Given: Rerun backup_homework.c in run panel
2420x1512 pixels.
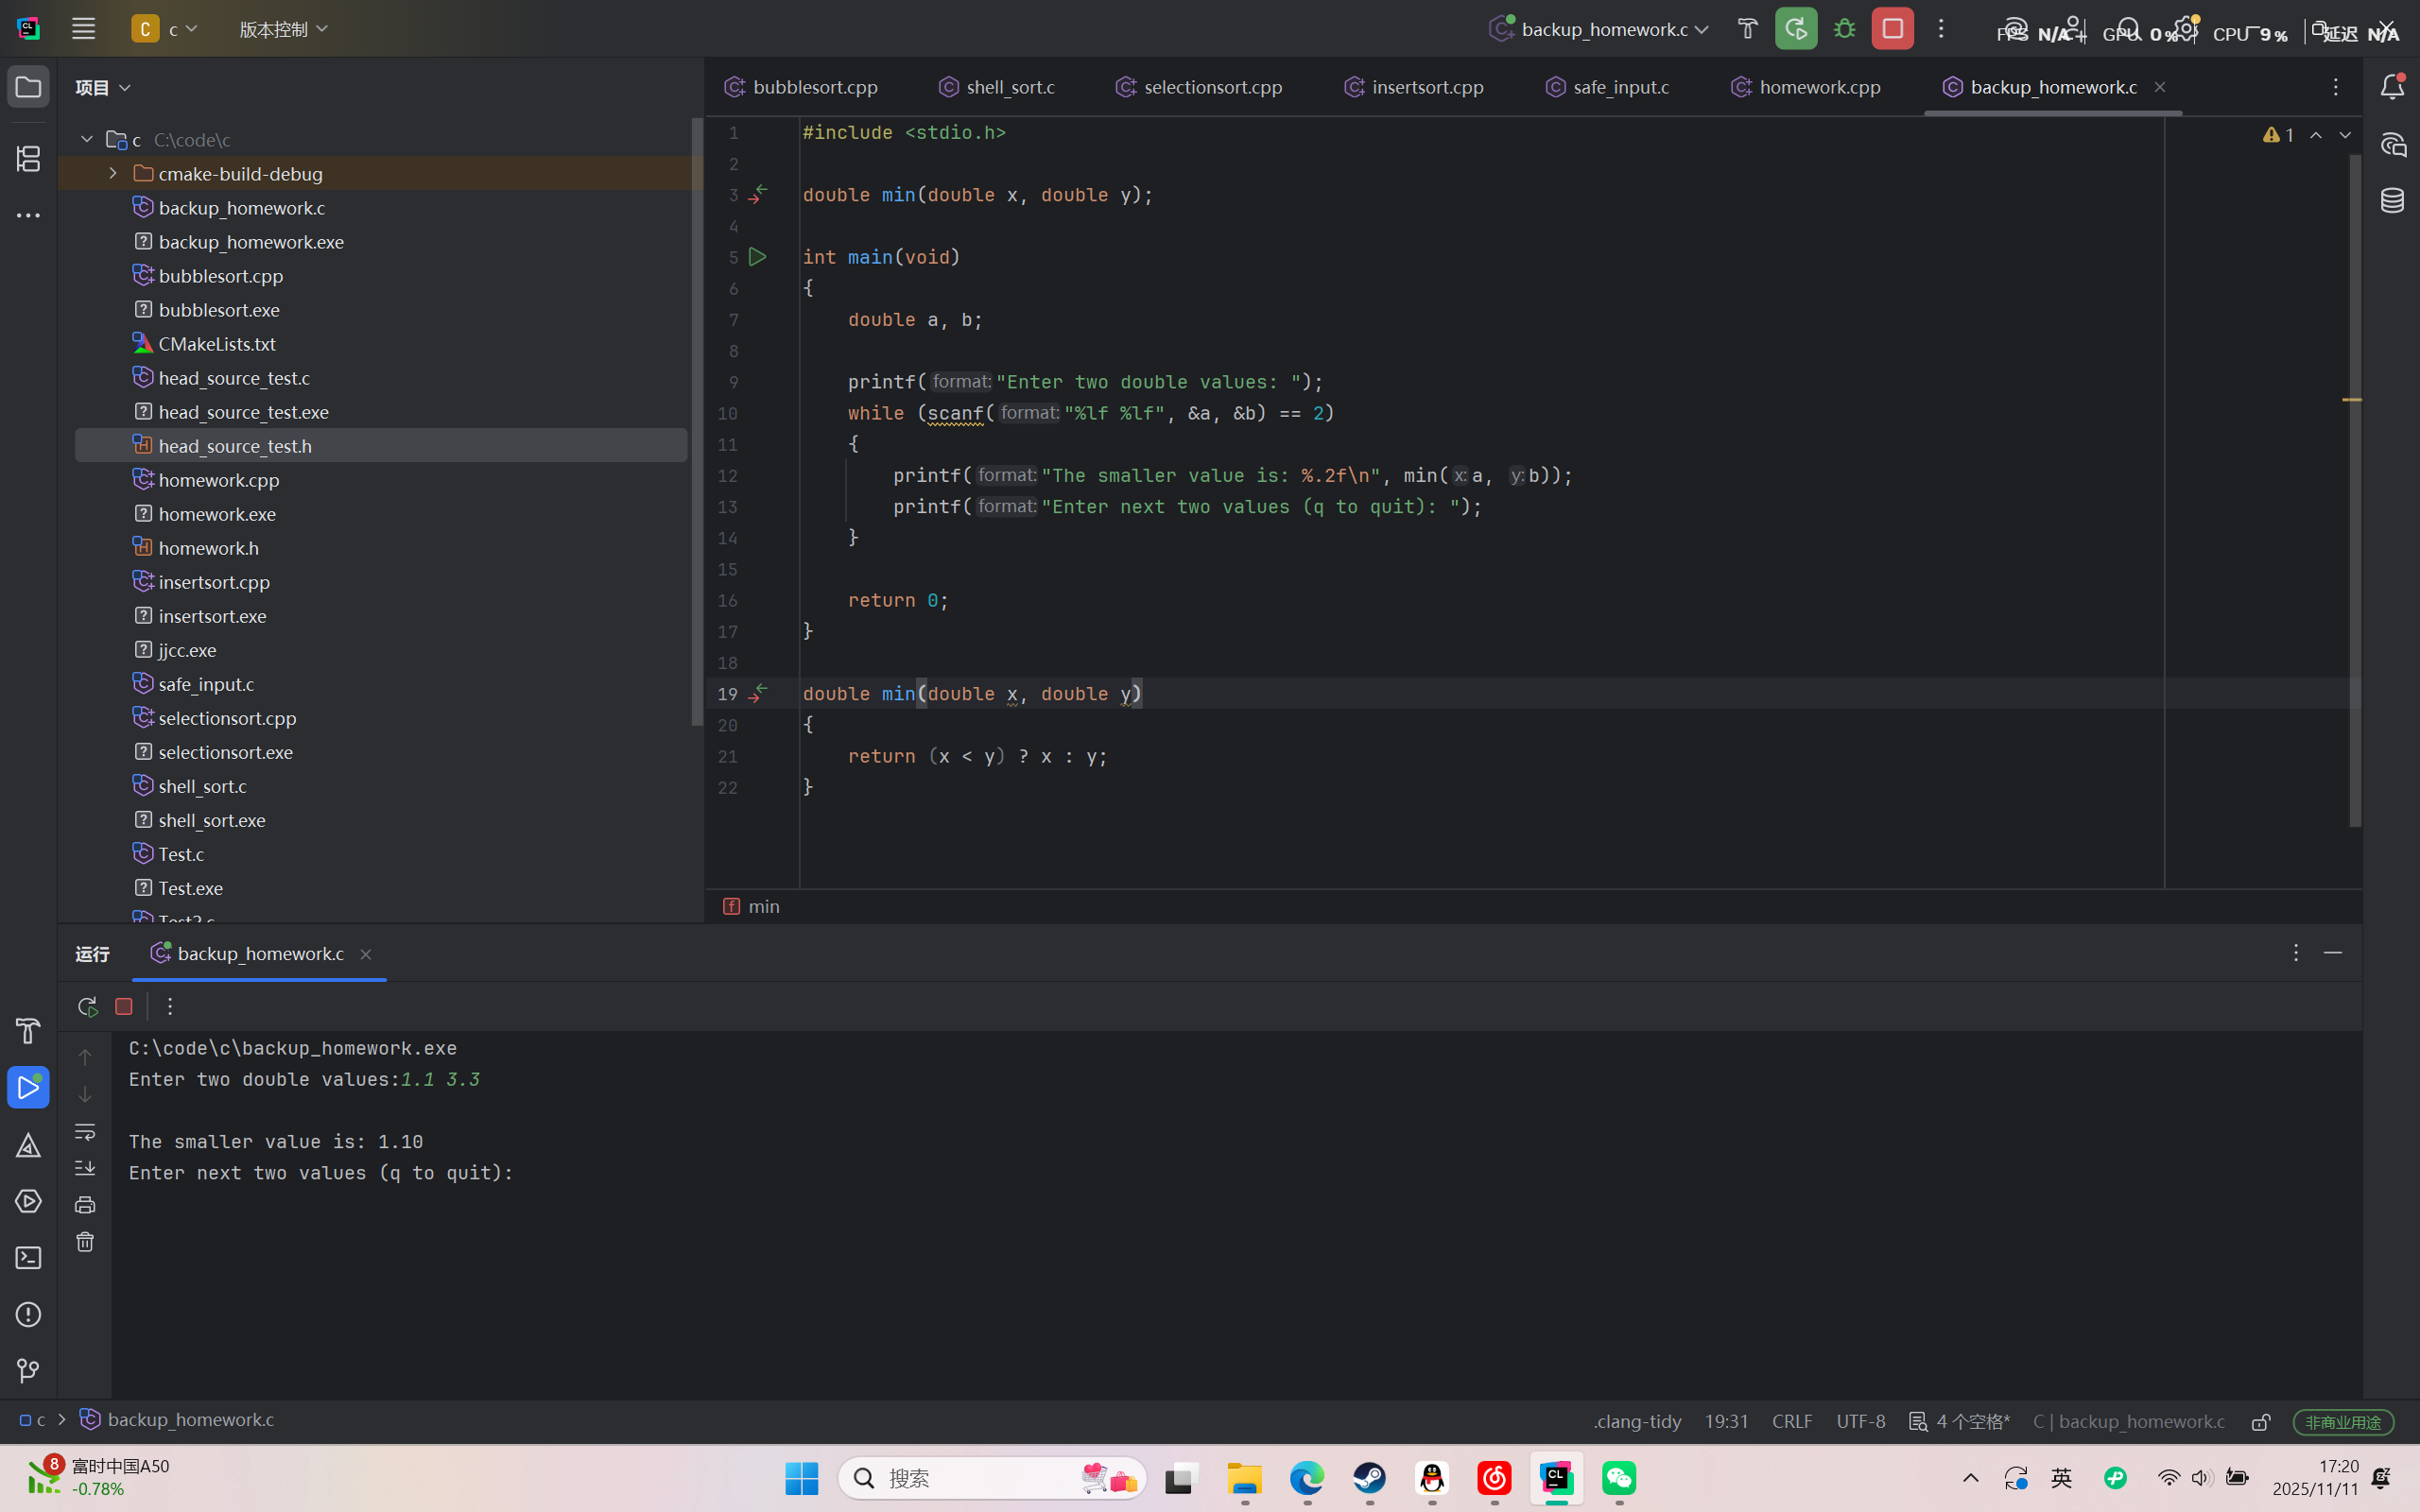Looking at the screenshot, I should (87, 1006).
